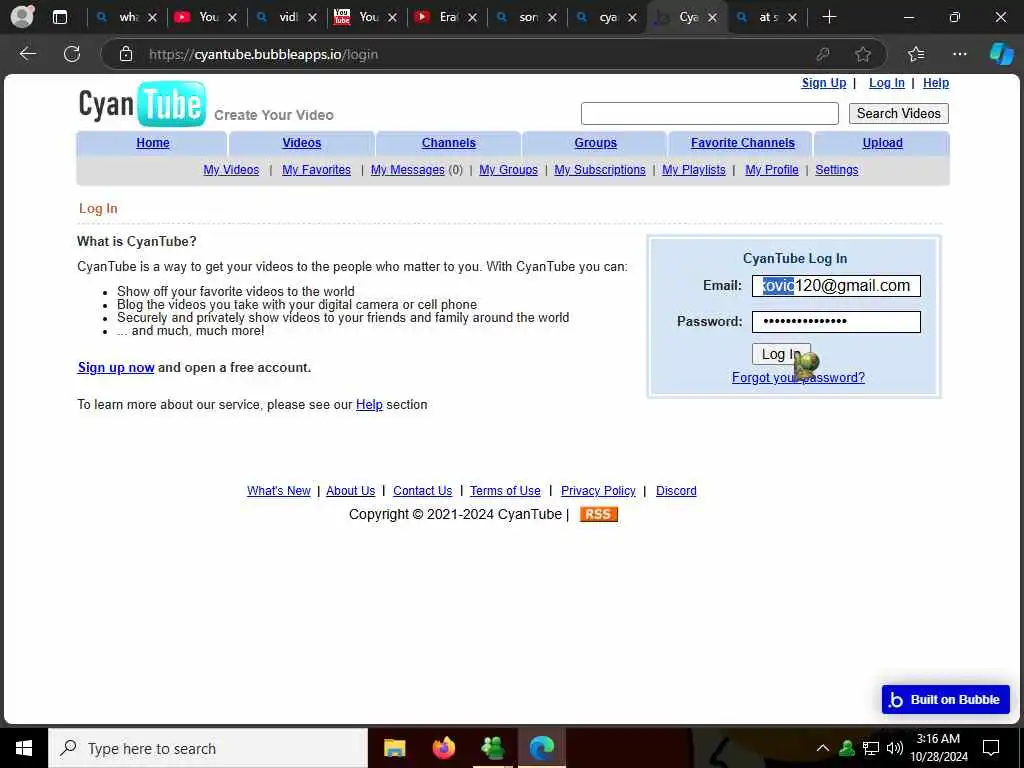Open Discord footer link
Image resolution: width=1024 pixels, height=768 pixels.
(x=676, y=491)
